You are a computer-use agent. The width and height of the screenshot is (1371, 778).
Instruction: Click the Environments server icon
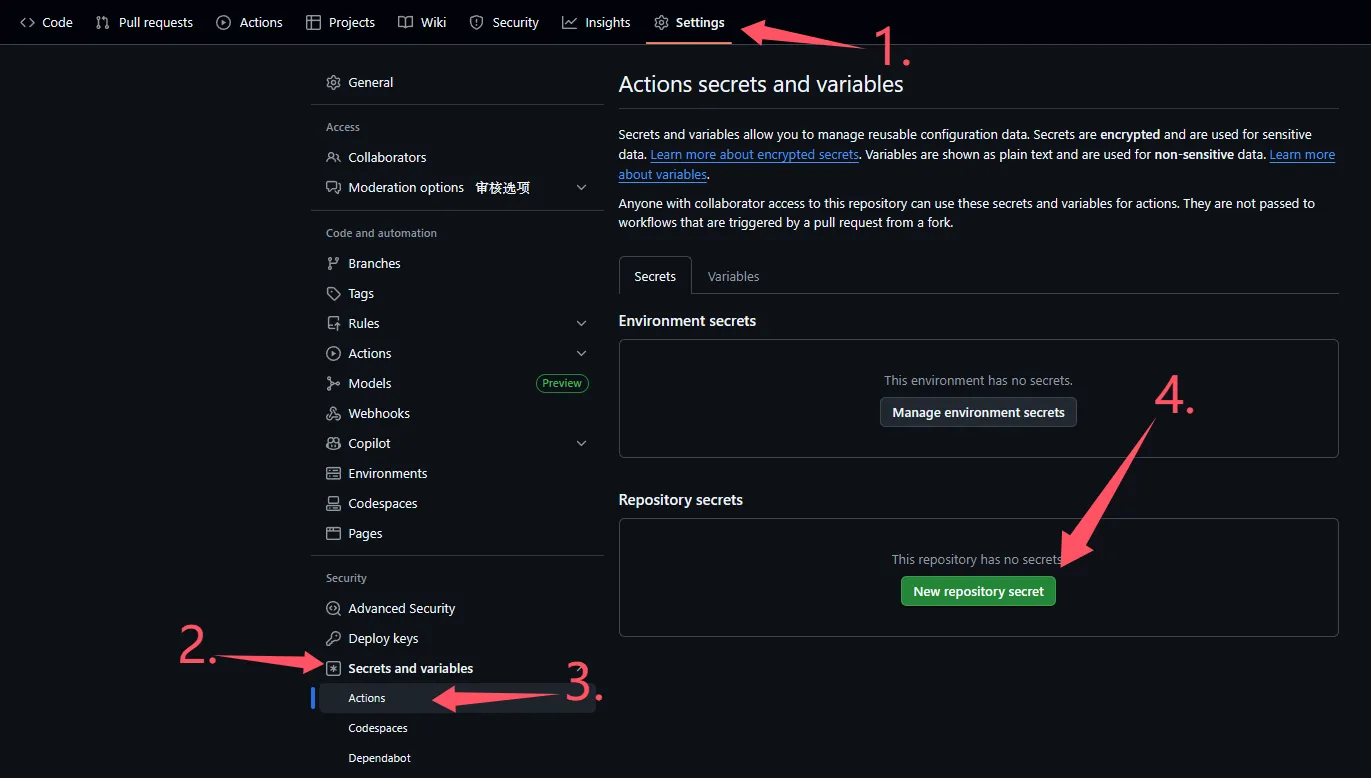[334, 474]
